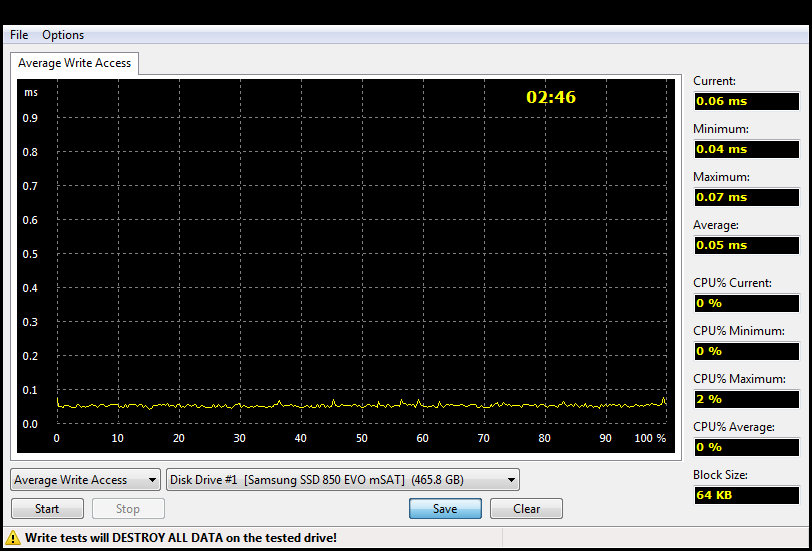Screen dimensions: 812x551
Task: Click the Start button
Action: point(47,509)
